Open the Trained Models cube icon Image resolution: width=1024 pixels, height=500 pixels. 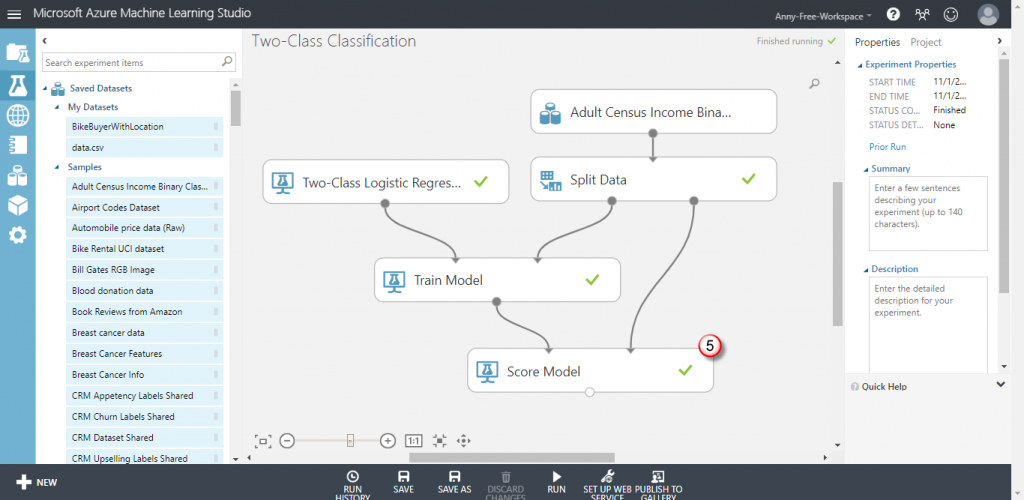[18, 205]
